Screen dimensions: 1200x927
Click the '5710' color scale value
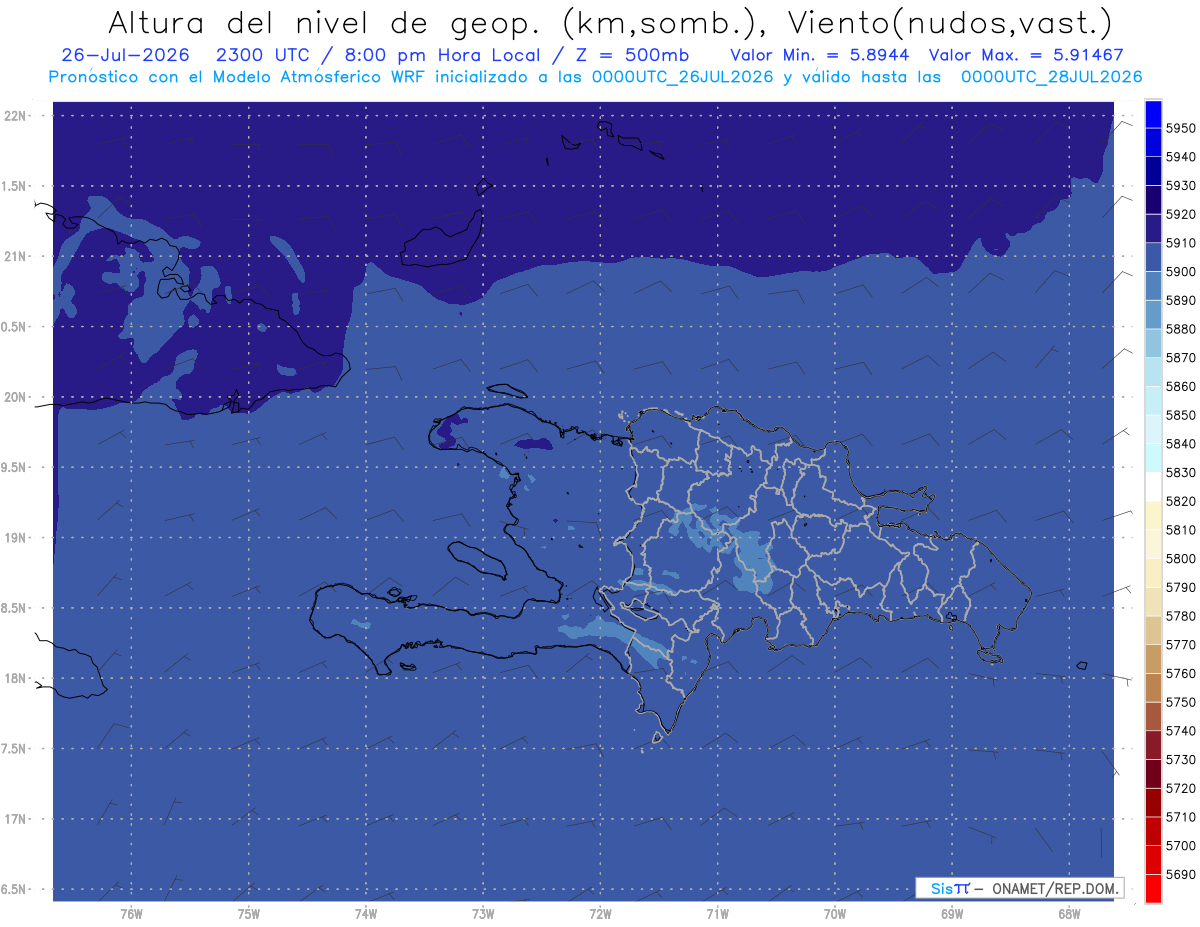(x=1181, y=817)
